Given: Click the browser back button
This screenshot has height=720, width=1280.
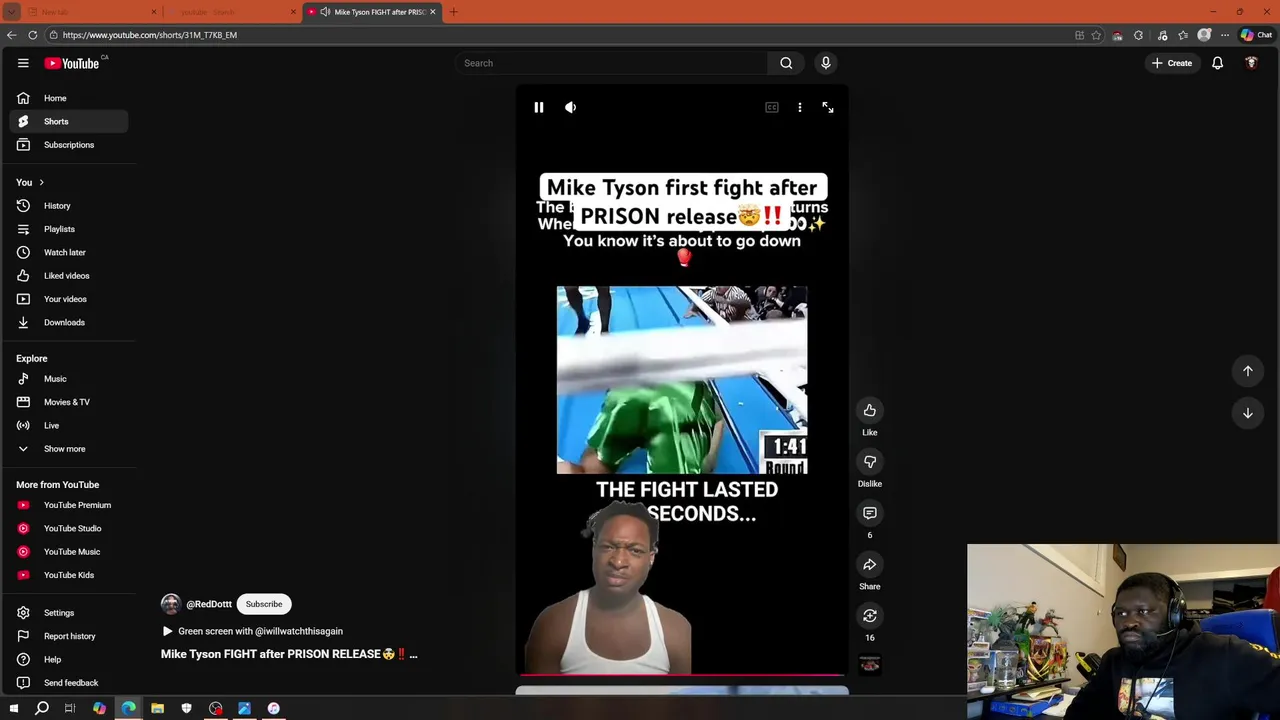Looking at the screenshot, I should pos(11,35).
